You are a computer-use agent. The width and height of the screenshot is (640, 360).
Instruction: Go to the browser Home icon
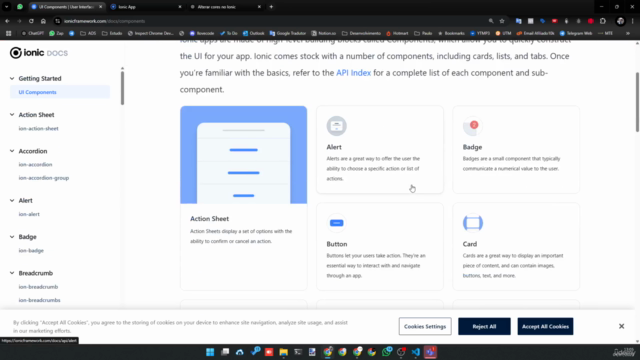click(x=43, y=21)
